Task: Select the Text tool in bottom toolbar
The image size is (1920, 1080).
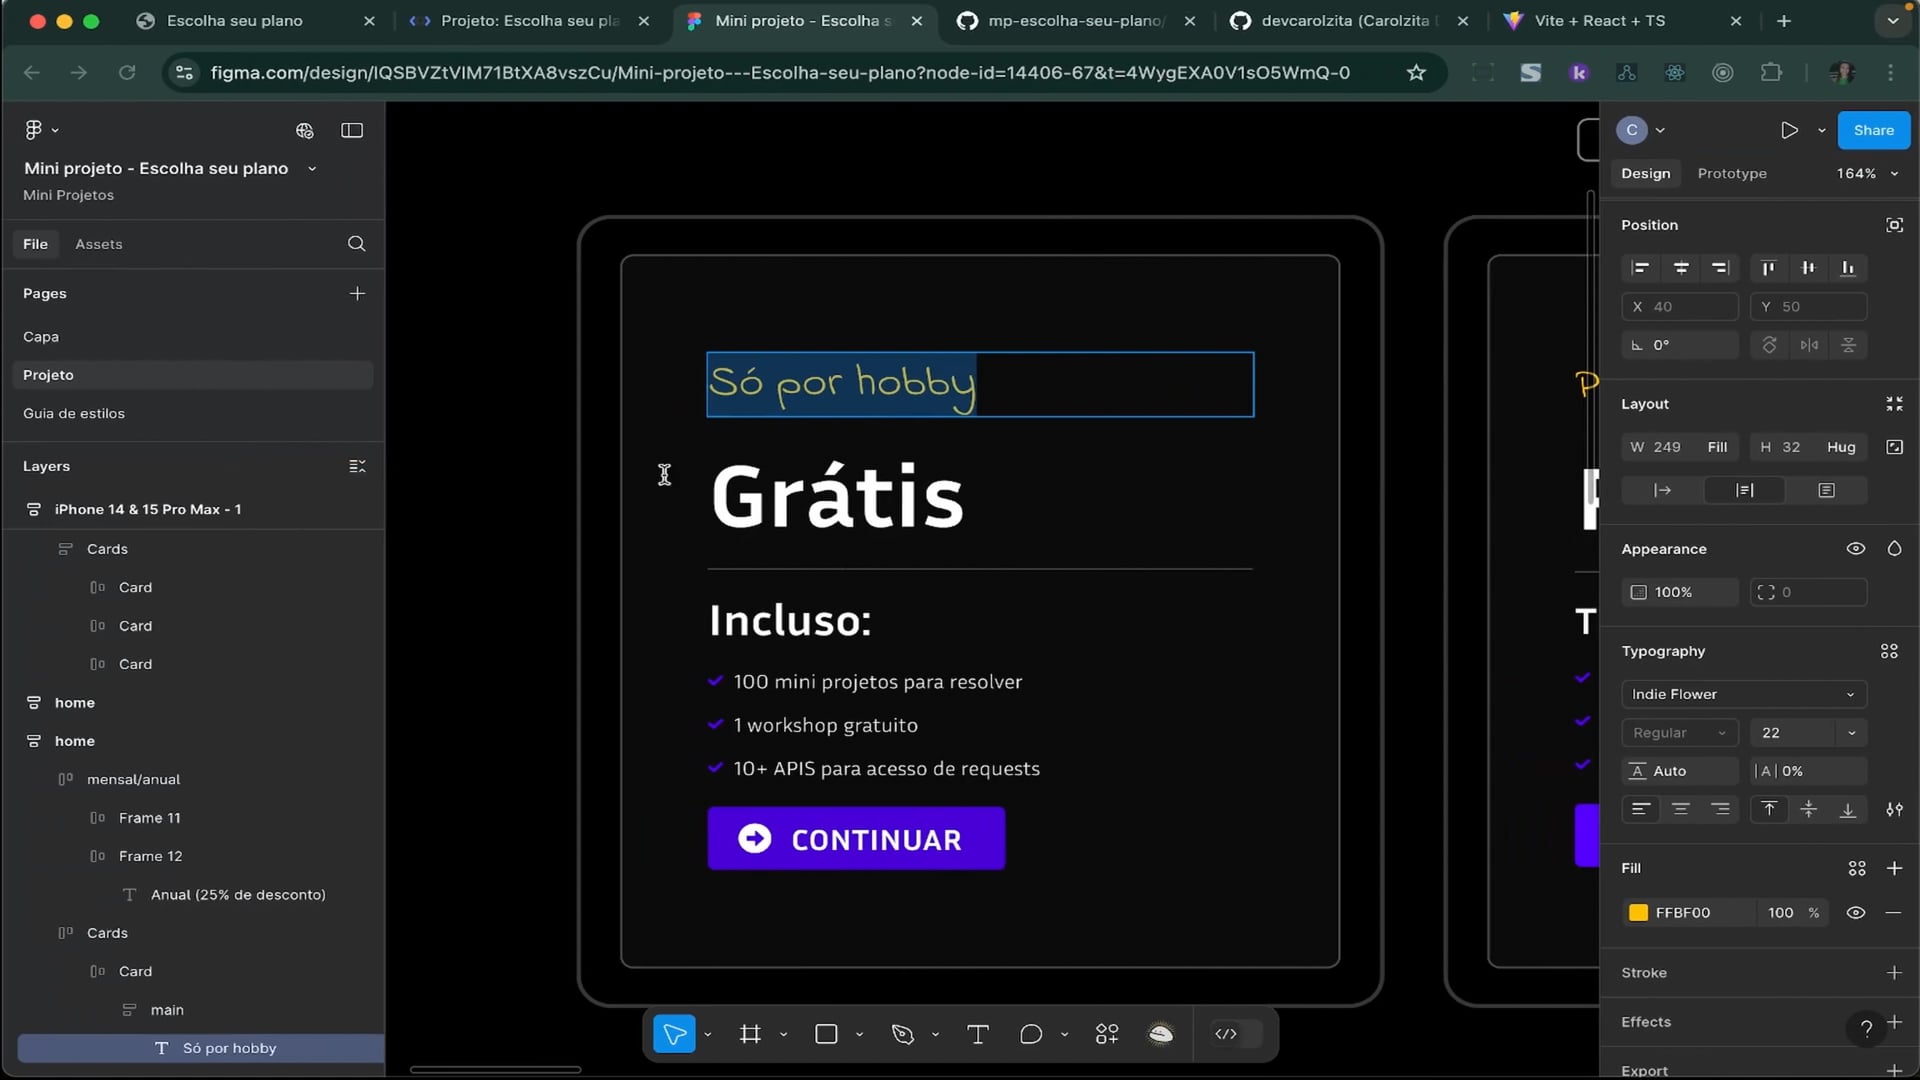Action: (978, 1034)
